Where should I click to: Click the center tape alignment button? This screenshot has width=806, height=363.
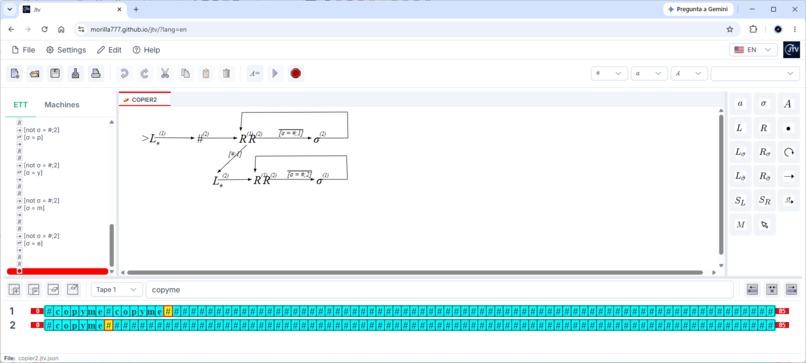tap(772, 289)
